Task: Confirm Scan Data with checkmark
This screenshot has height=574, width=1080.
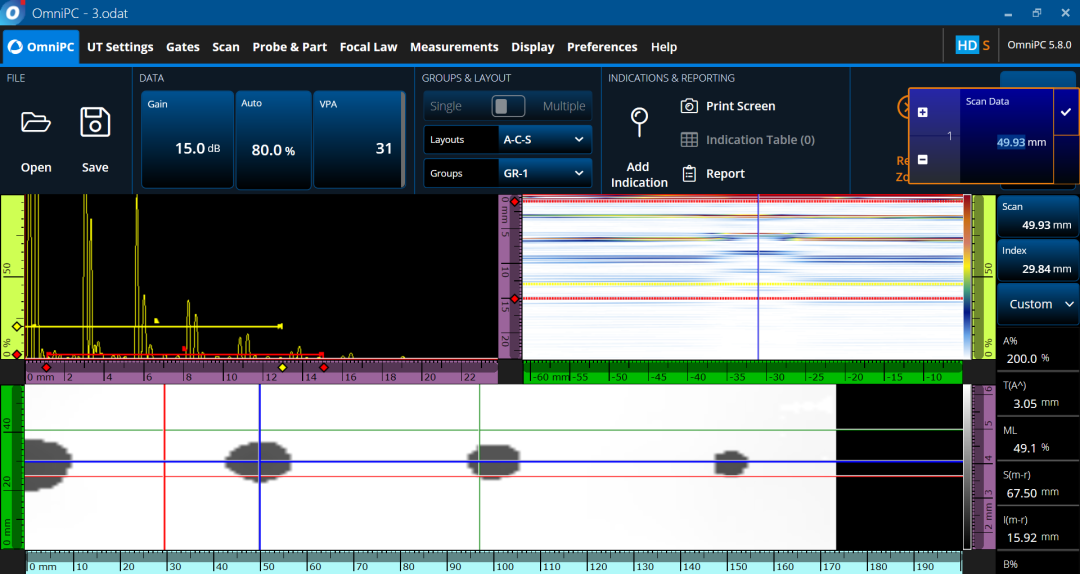Action: click(x=1066, y=112)
